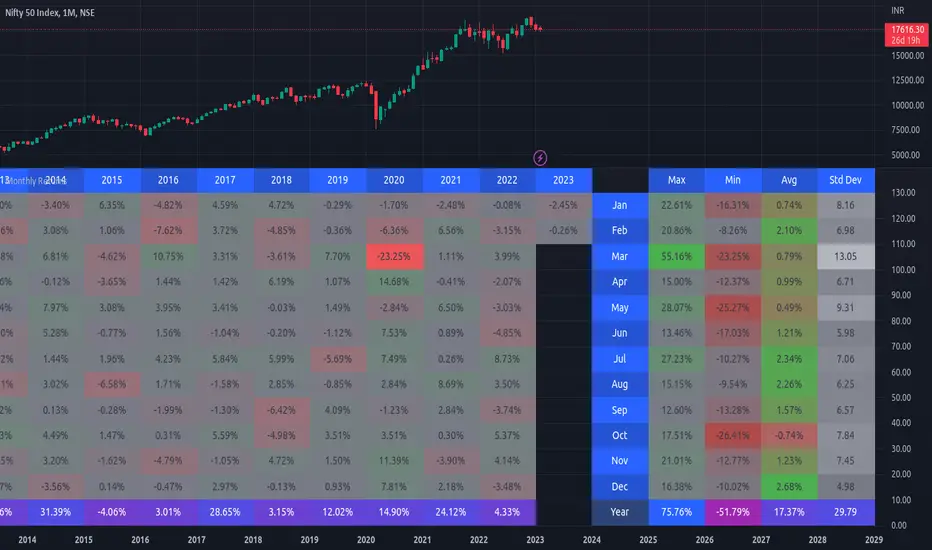Select the Dec month label
The height and width of the screenshot is (550, 932).
click(620, 486)
